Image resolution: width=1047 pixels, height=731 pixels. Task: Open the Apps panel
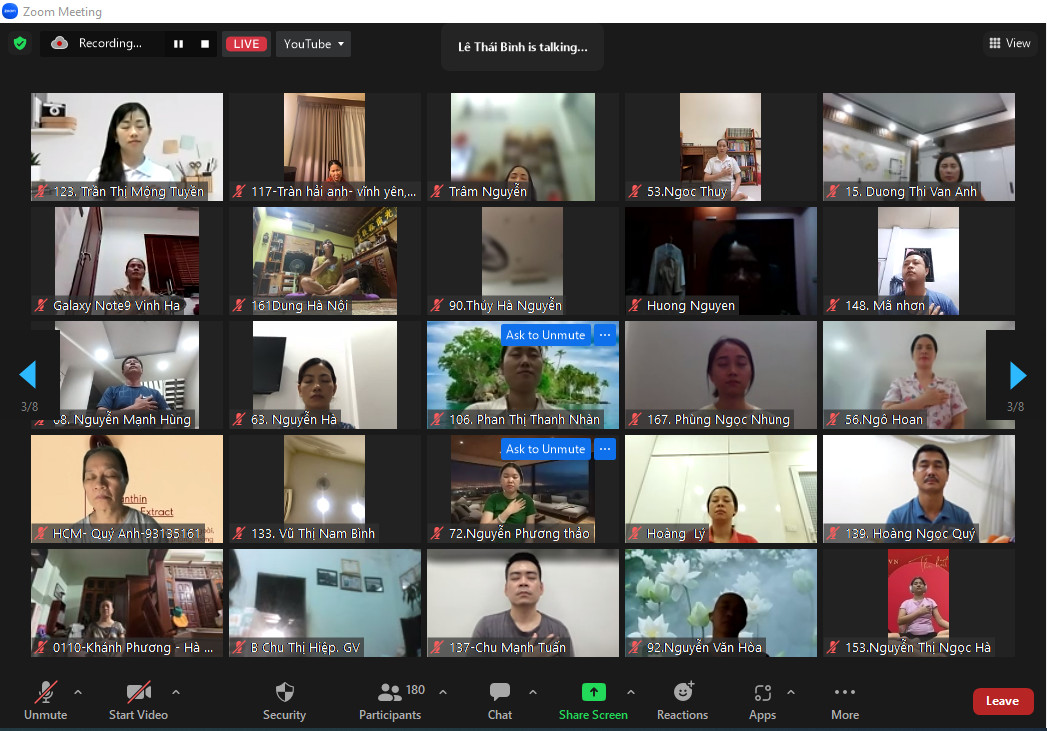(763, 701)
